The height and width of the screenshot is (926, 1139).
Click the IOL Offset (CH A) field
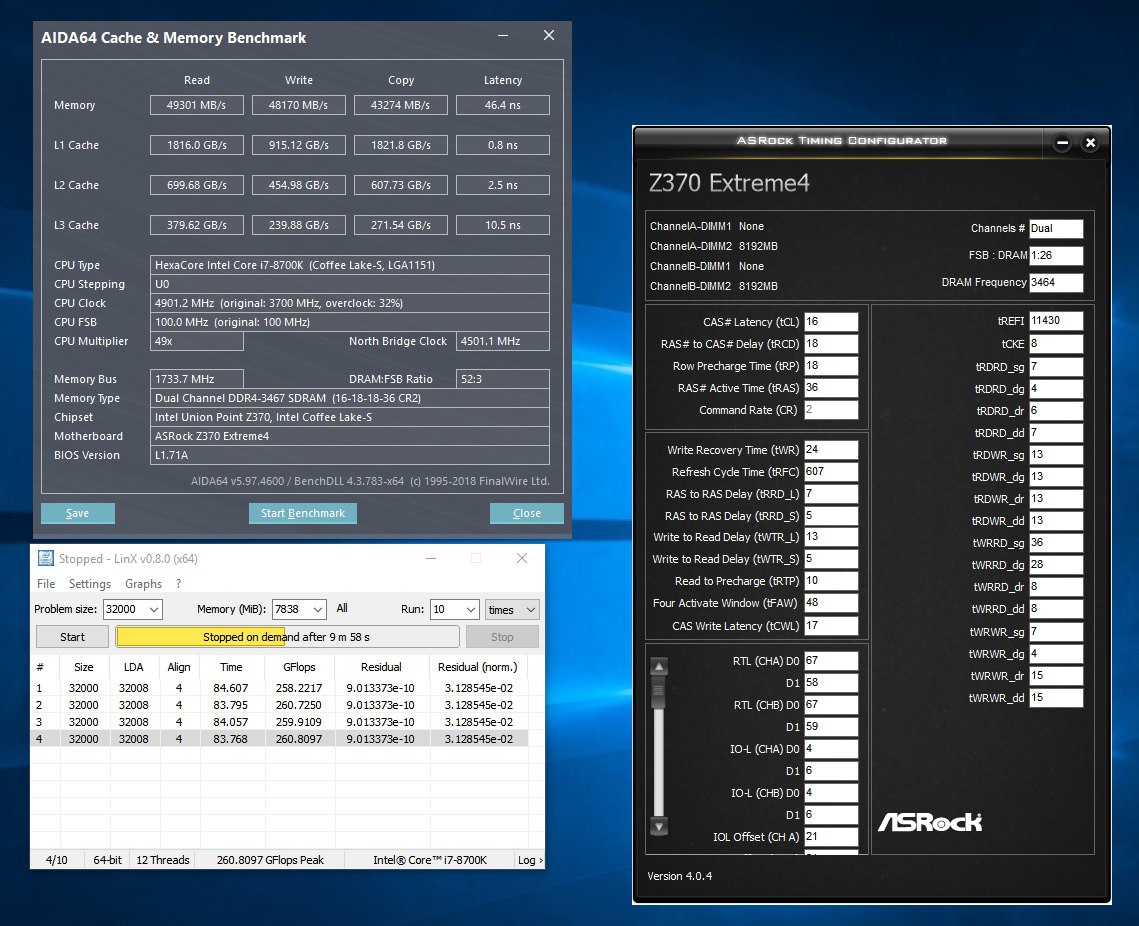831,837
